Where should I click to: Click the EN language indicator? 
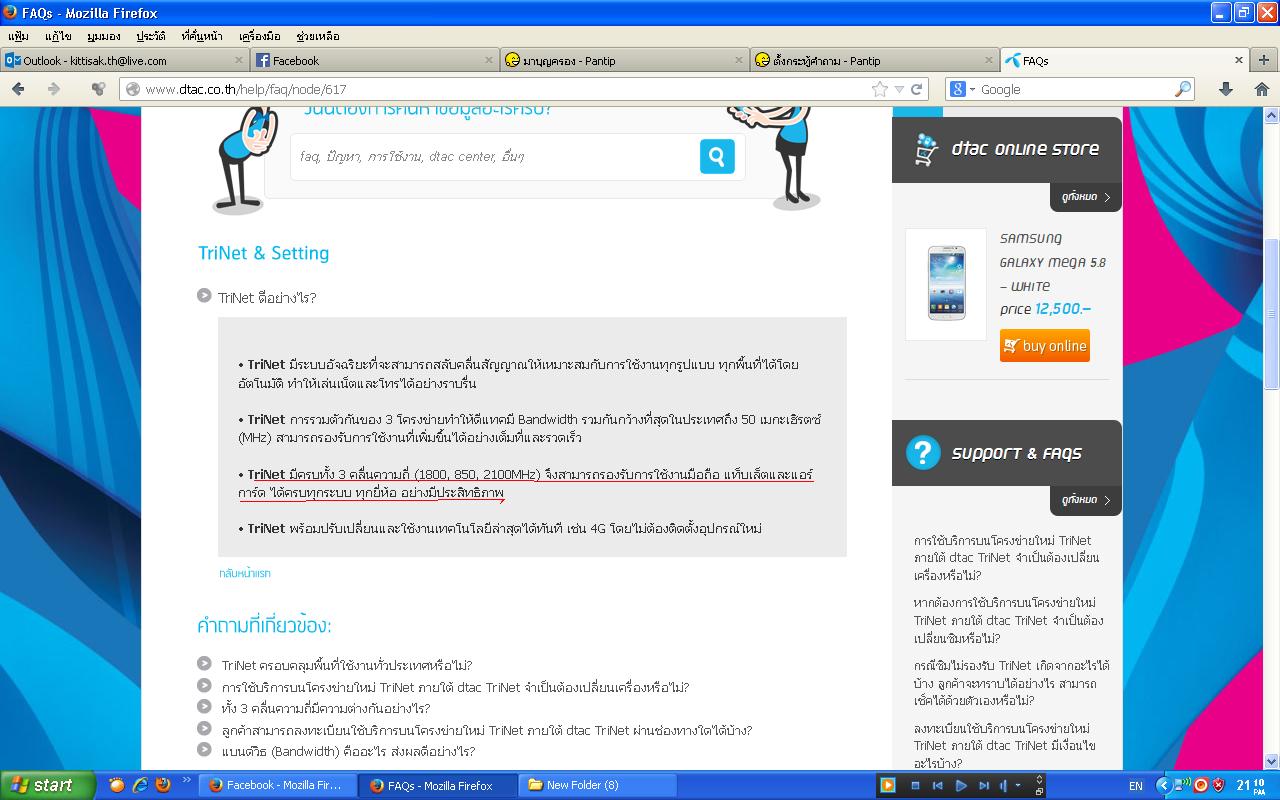pyautogui.click(x=1136, y=786)
